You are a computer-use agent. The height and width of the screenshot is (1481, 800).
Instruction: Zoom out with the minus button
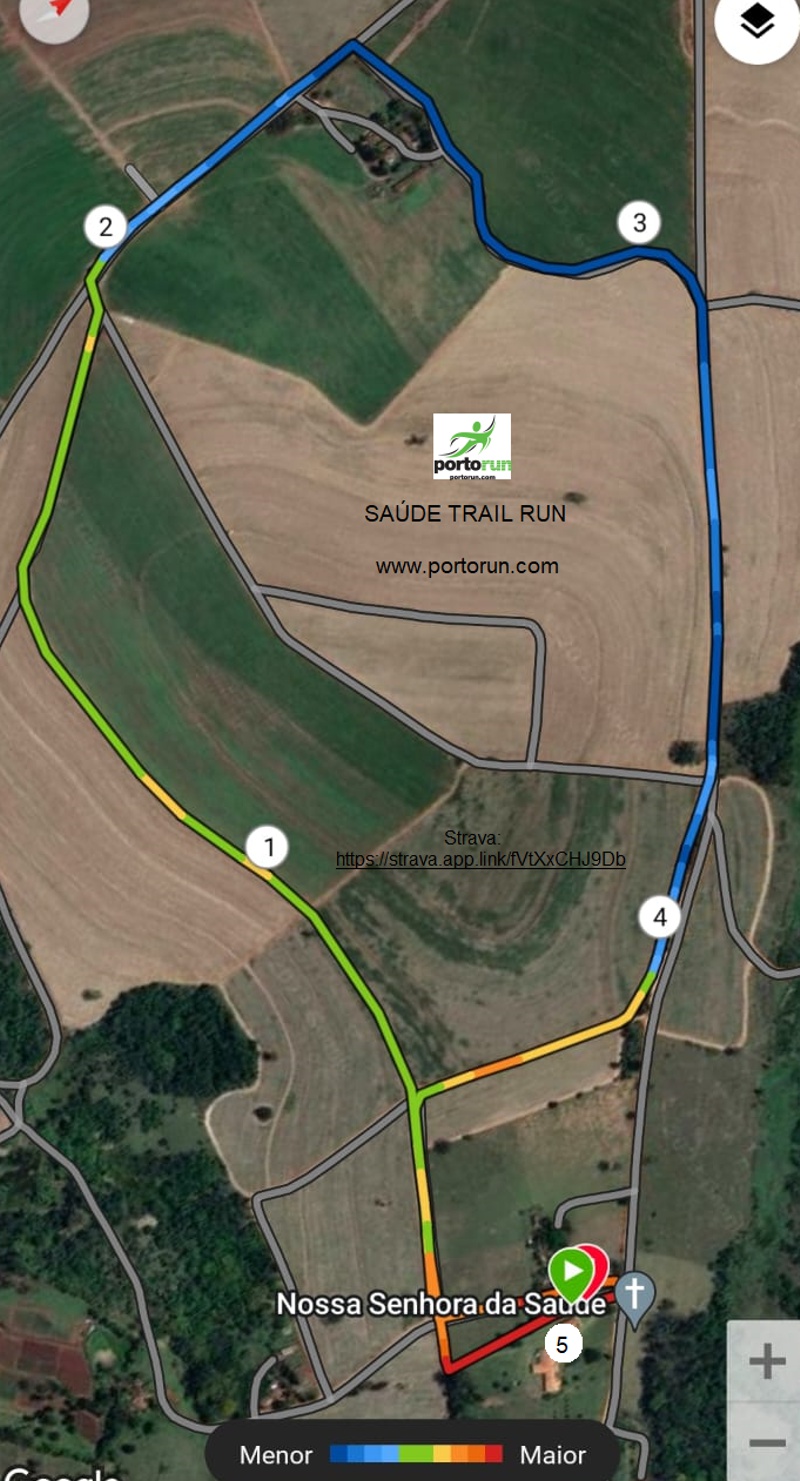tap(766, 1442)
